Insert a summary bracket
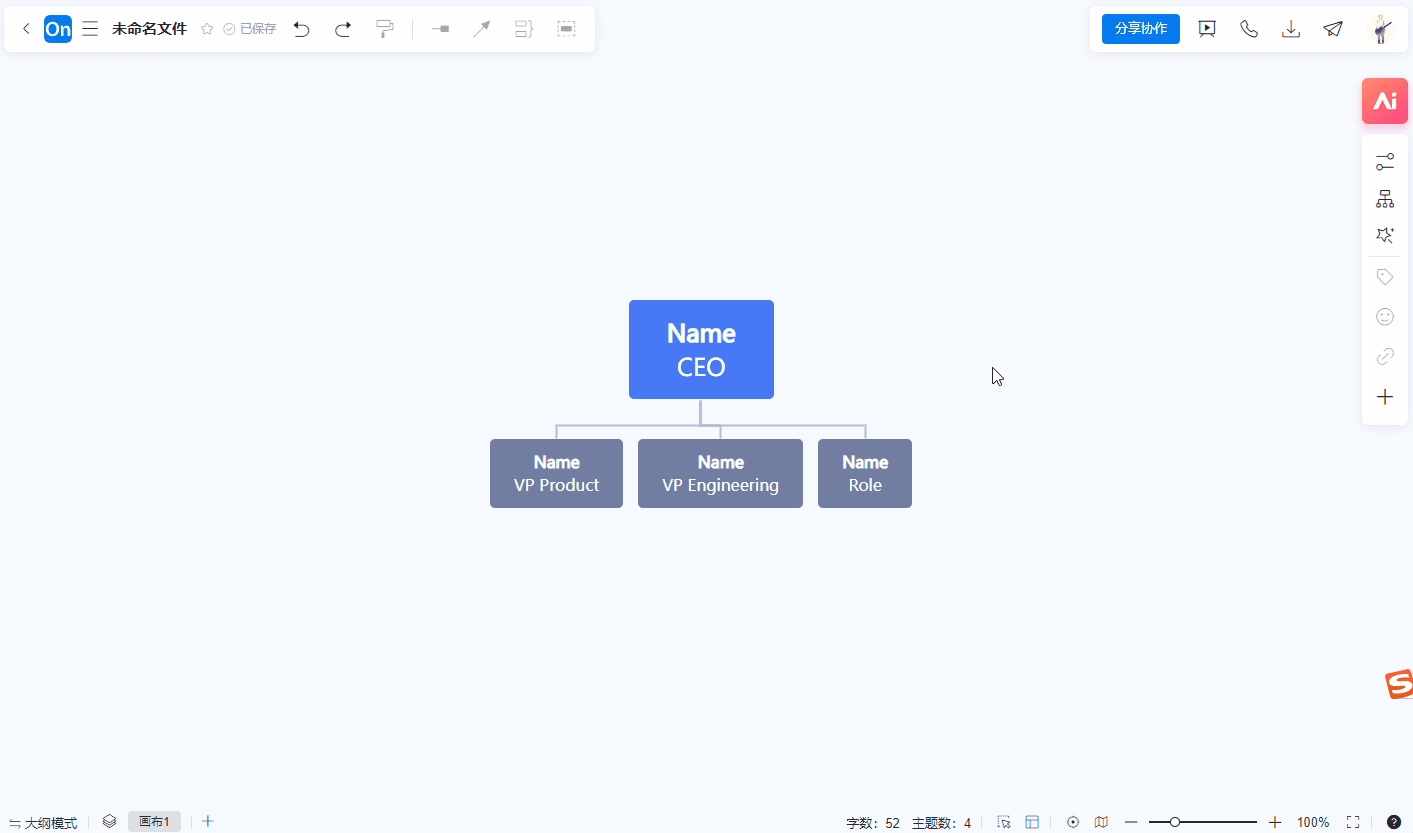Viewport: 1413px width, 833px height. point(524,29)
